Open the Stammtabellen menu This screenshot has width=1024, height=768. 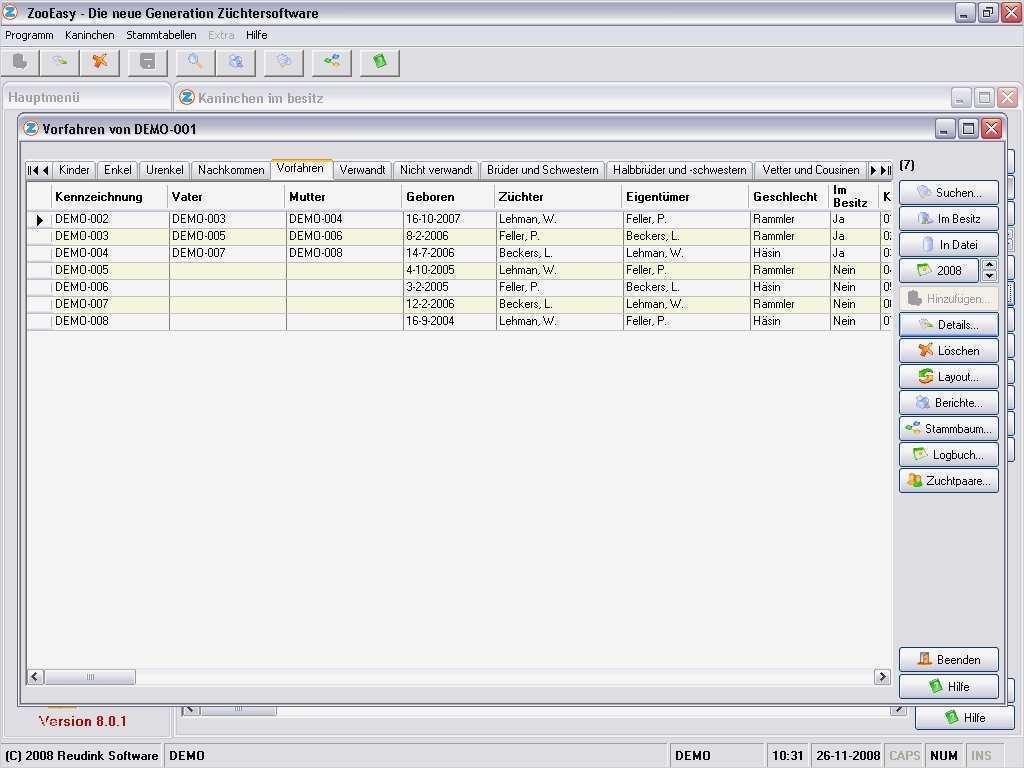(x=161, y=35)
